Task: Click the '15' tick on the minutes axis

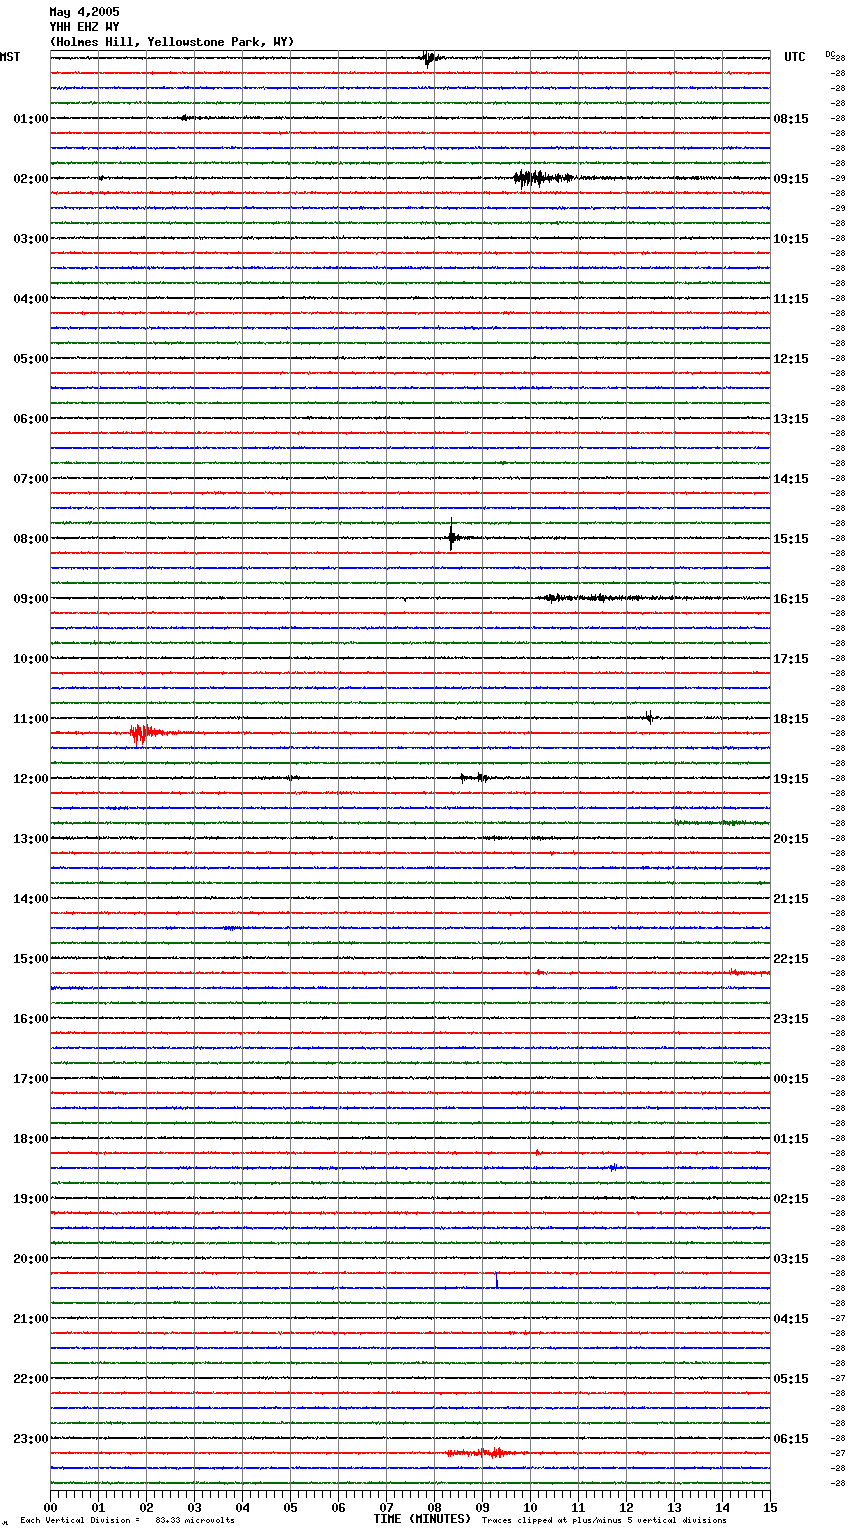Action: (770, 1507)
